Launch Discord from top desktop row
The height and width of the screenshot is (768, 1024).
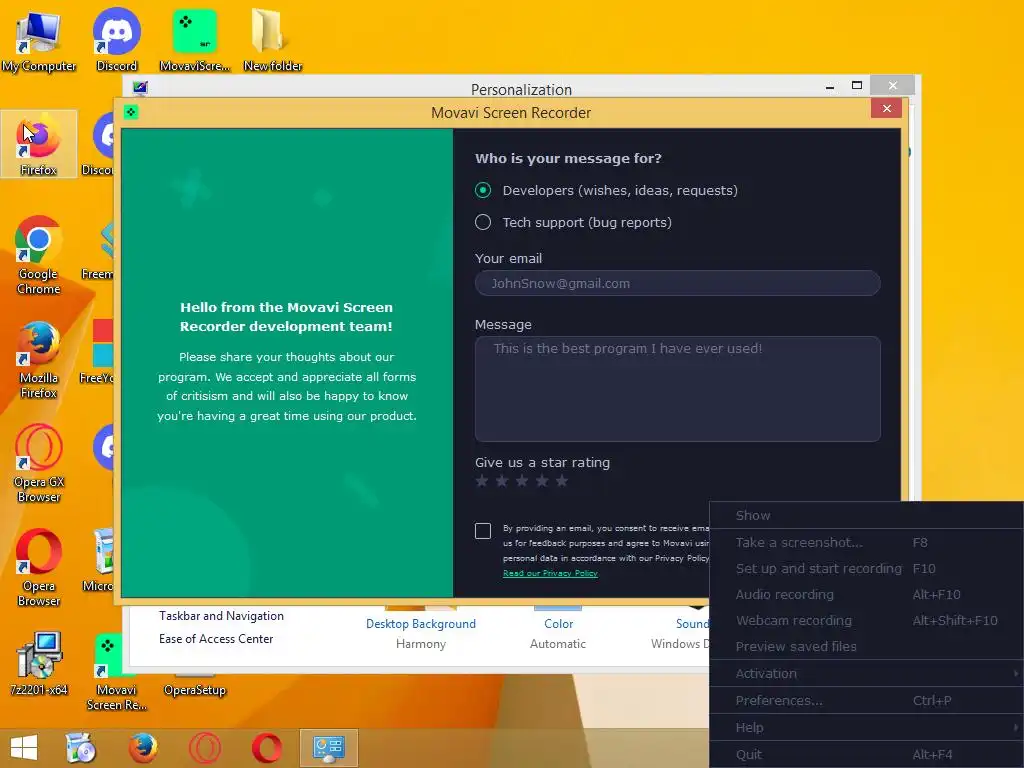pyautogui.click(x=116, y=40)
